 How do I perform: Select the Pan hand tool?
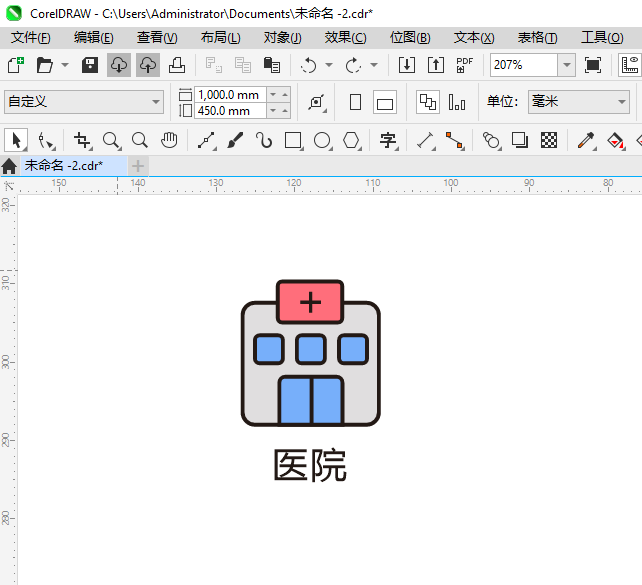[x=169, y=140]
